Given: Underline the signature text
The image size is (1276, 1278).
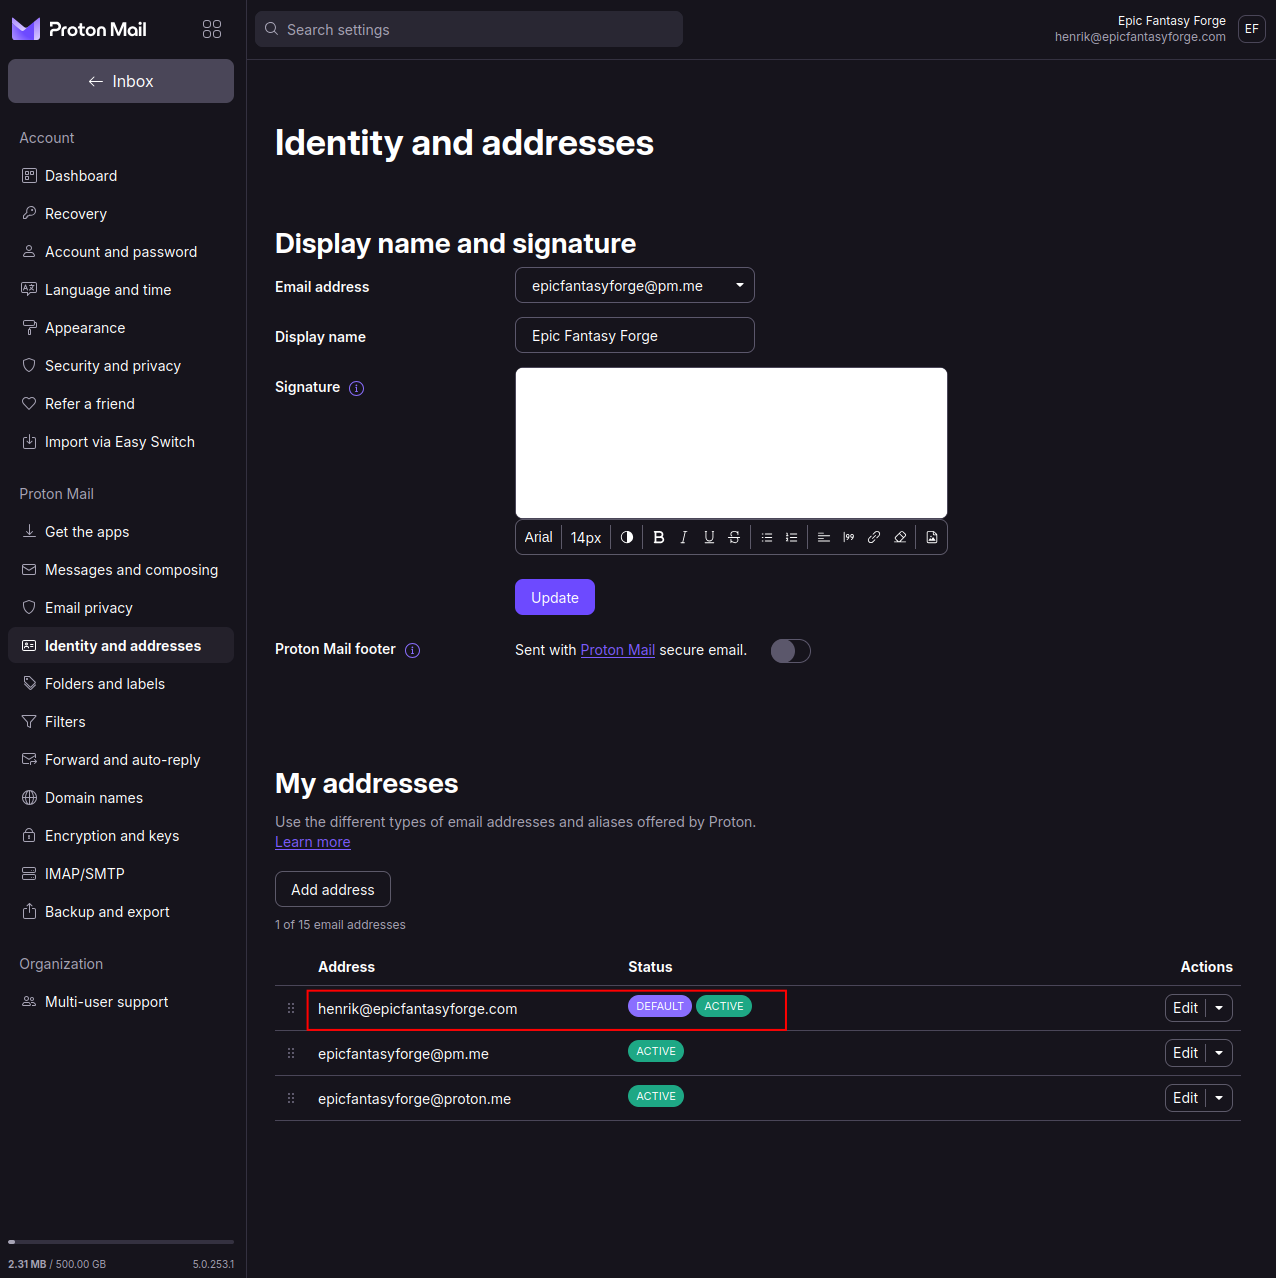Looking at the screenshot, I should click(x=709, y=537).
